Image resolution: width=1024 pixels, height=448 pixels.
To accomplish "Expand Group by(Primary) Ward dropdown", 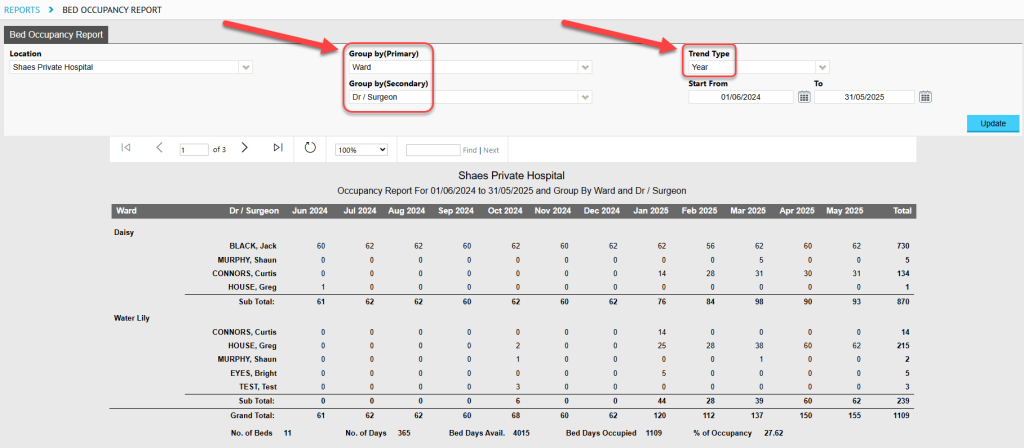I will point(585,67).
